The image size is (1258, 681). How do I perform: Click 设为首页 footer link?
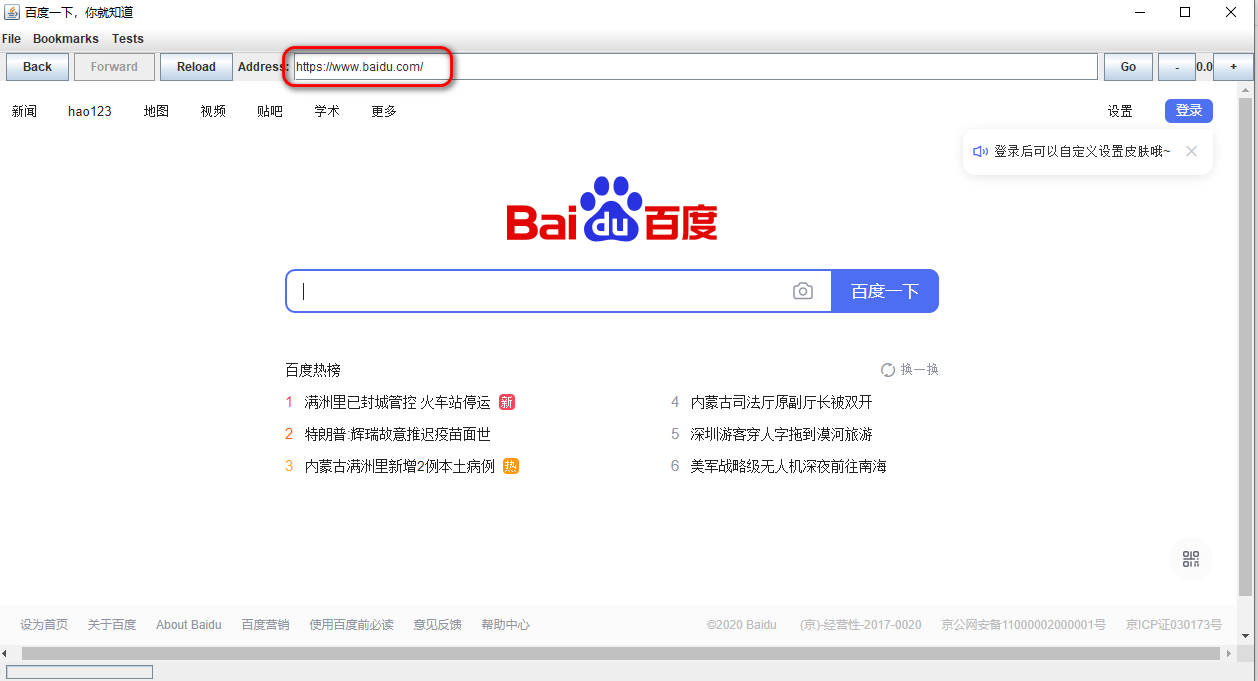(44, 625)
